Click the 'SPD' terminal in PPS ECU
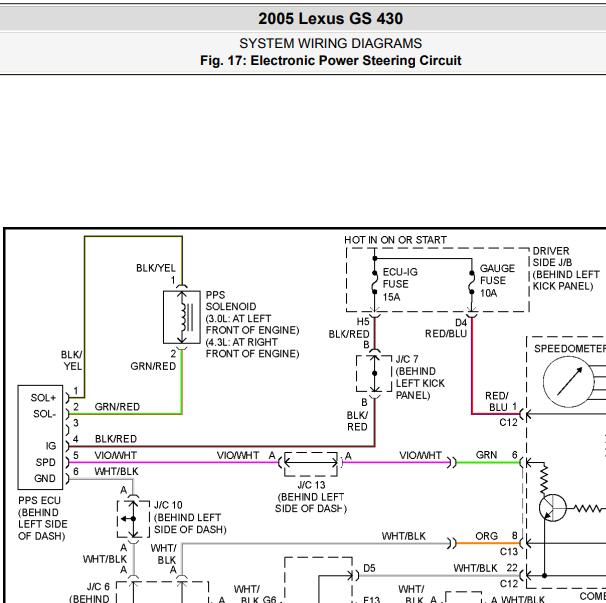The height and width of the screenshot is (603, 606). (x=46, y=462)
